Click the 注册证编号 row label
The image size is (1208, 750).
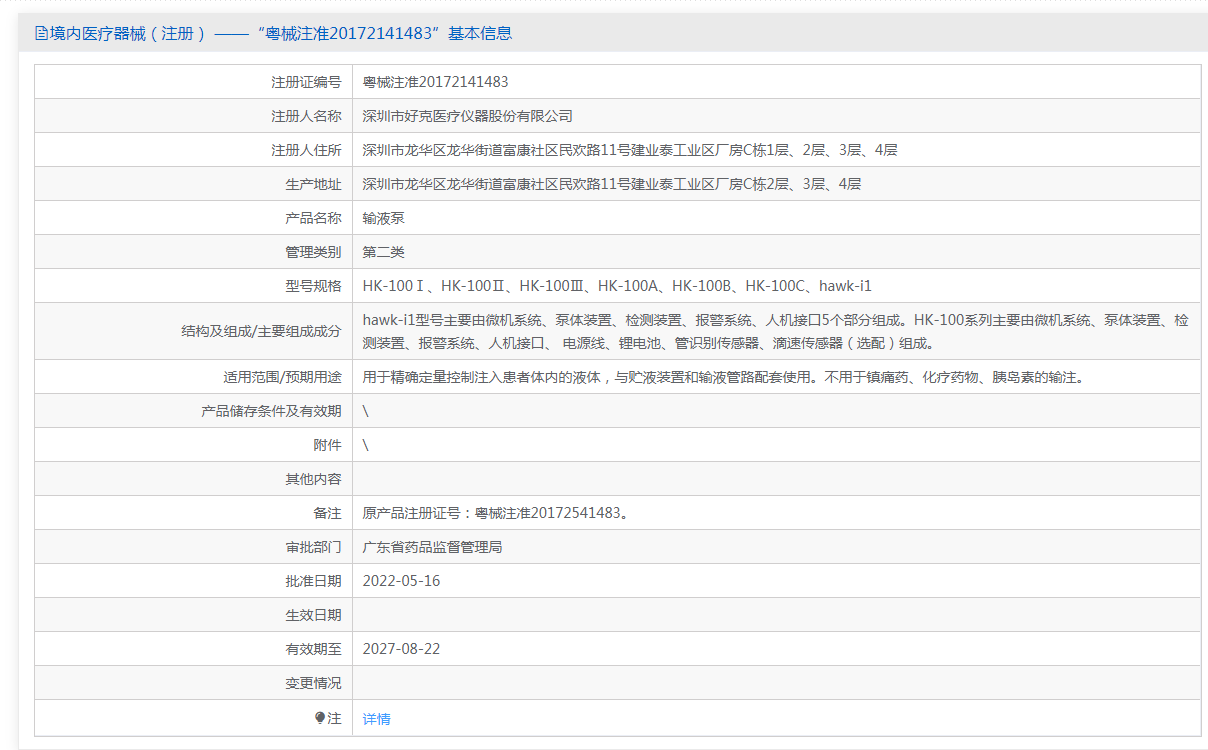[x=306, y=82]
